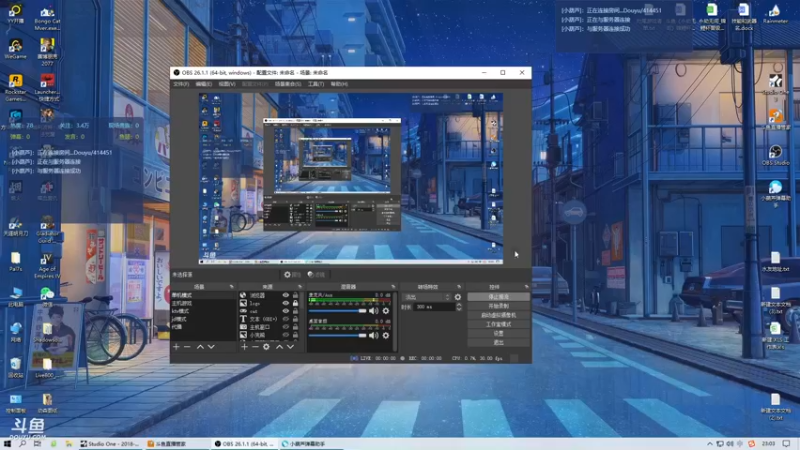Open the File (F) menu
The image size is (800, 450).
pos(181,84)
